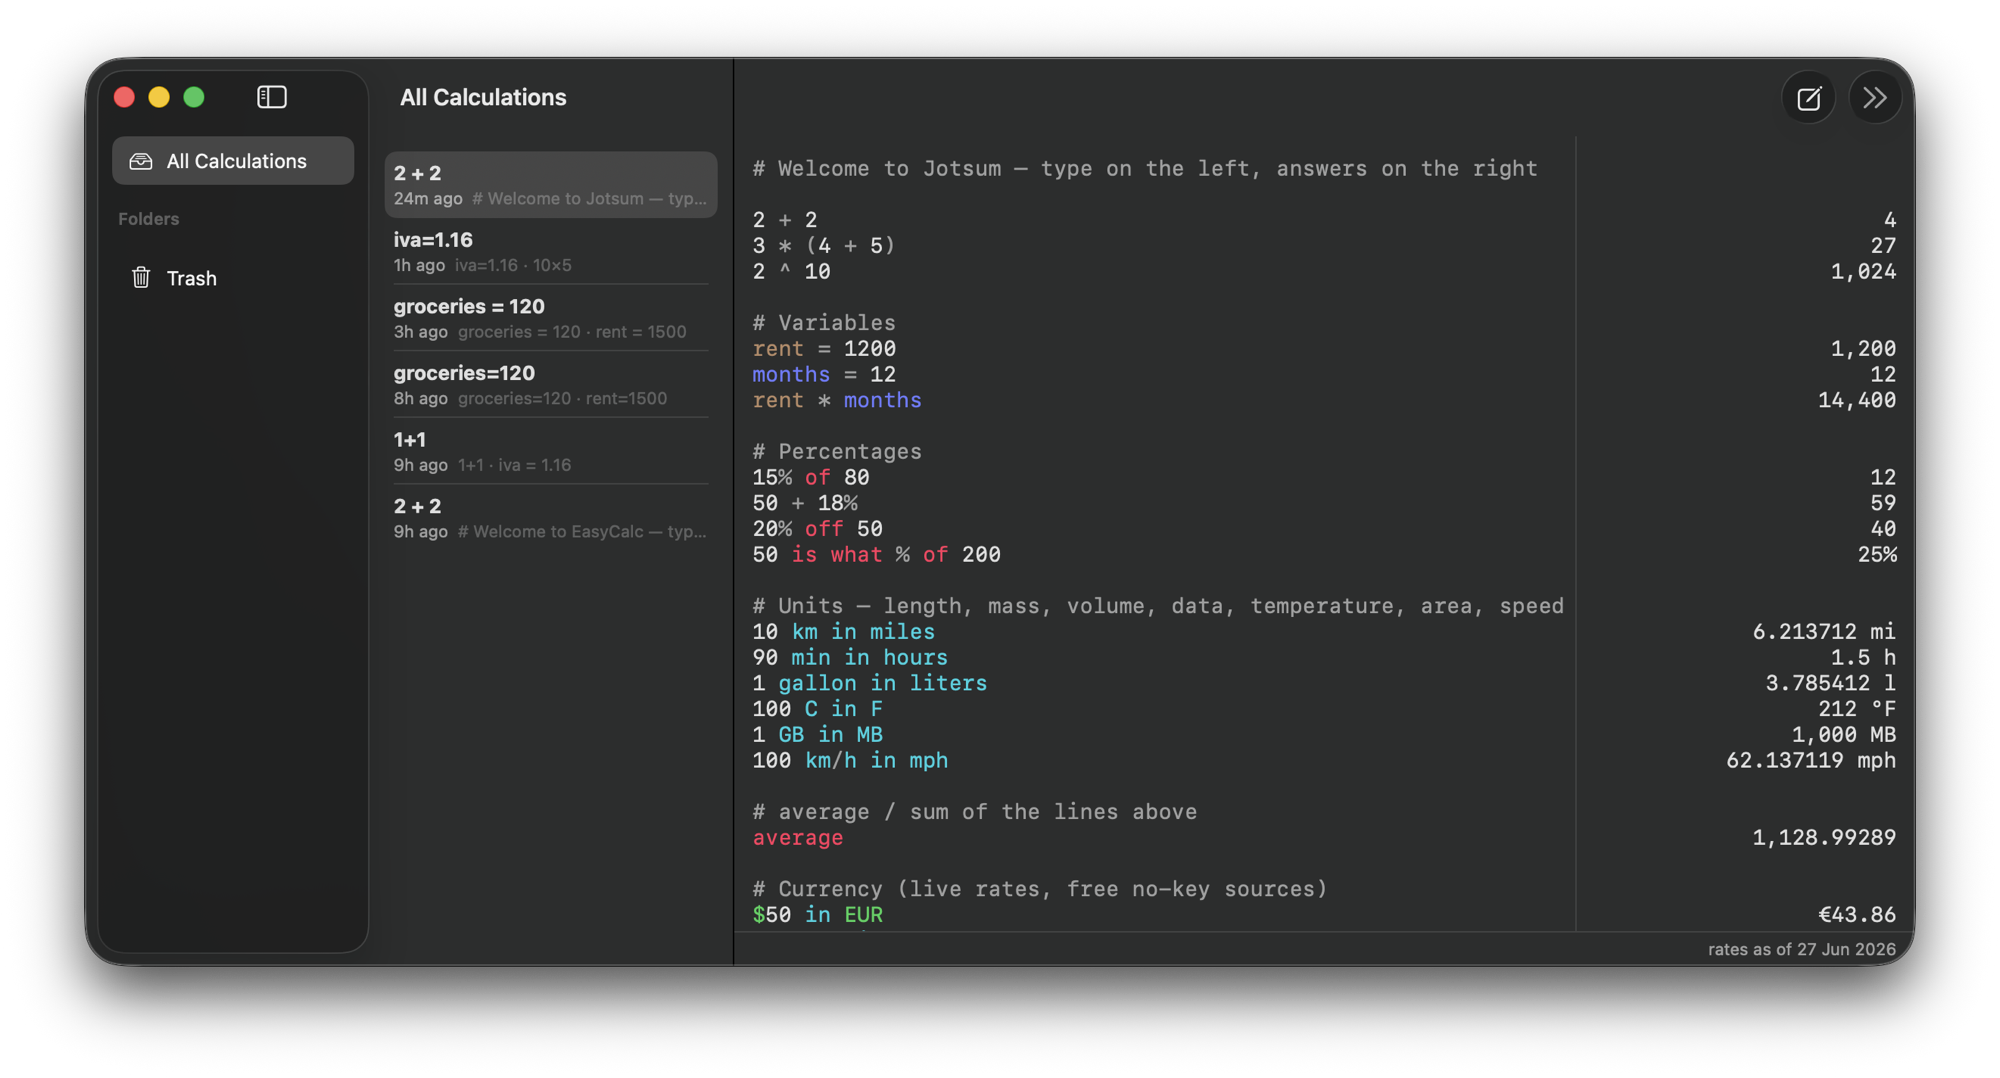Click the '1 gallon in liters' line

point(870,683)
